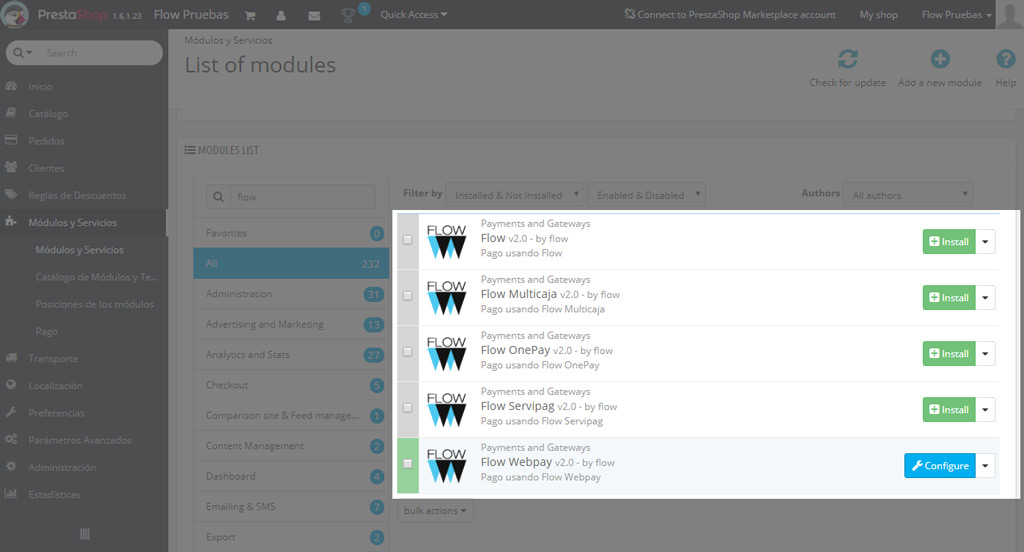1024x552 pixels.
Task: Click the Clientes people icon
Action: tap(11, 167)
